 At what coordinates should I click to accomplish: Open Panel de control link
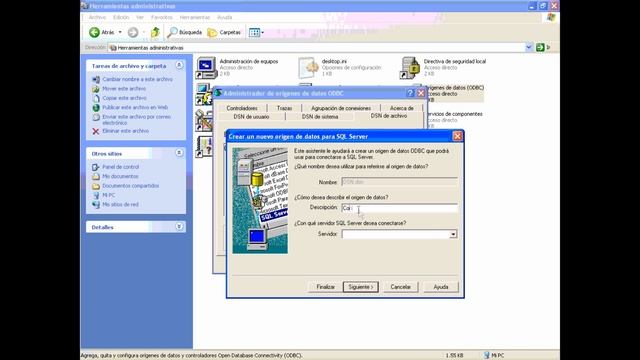120,167
